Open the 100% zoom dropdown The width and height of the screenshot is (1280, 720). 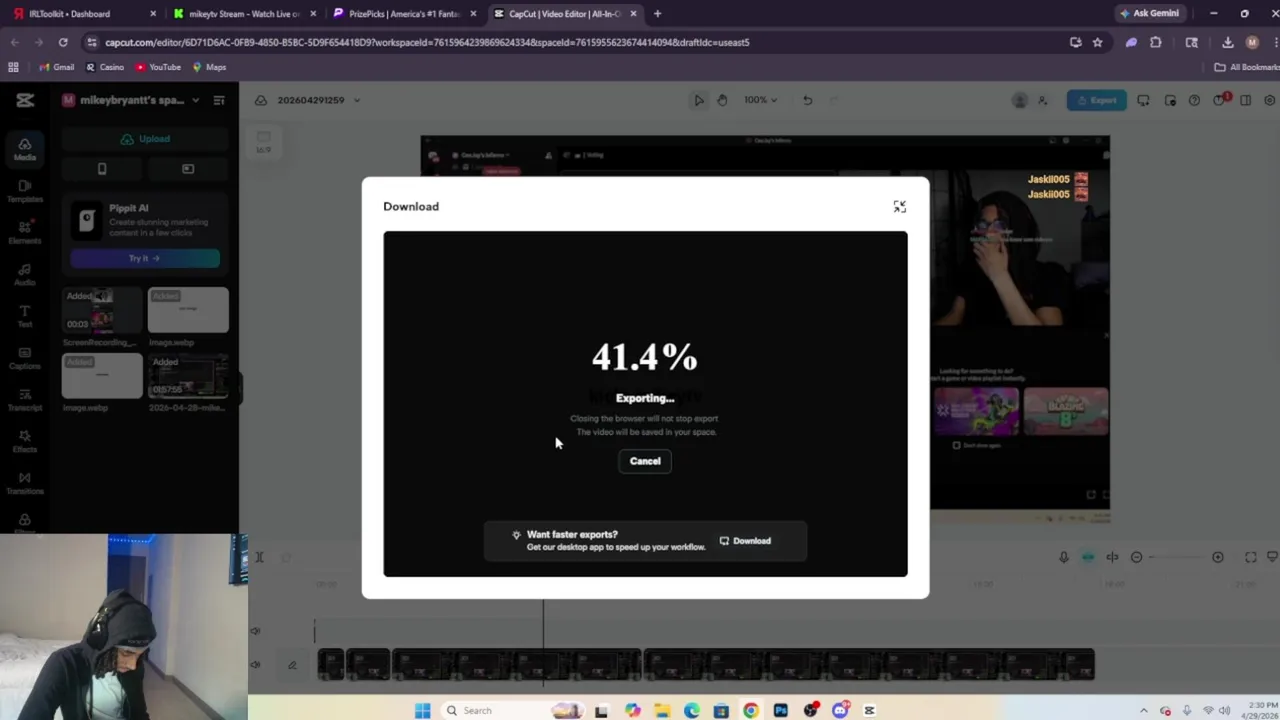[x=760, y=100]
